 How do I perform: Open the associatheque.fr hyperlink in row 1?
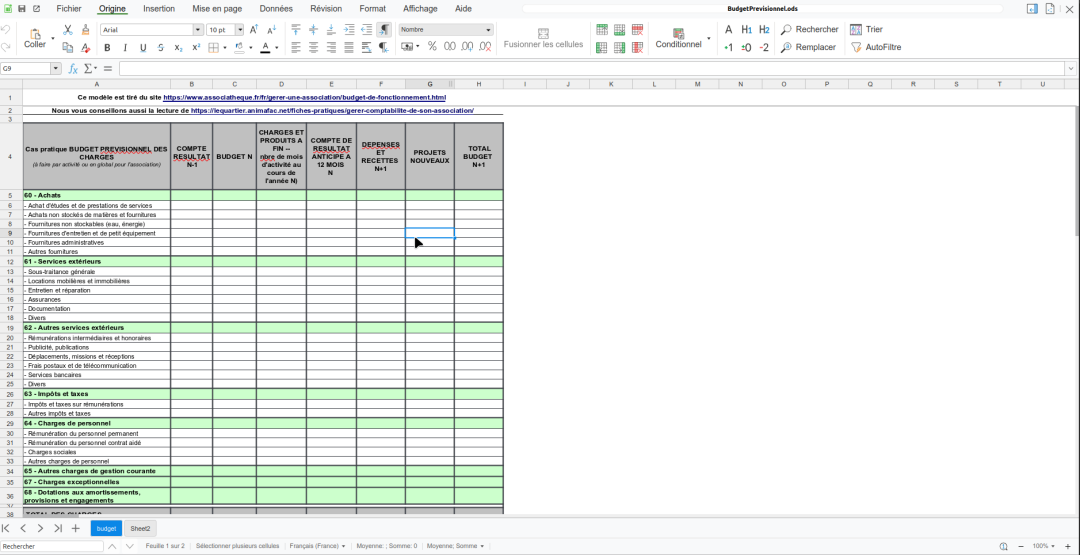[304, 98]
